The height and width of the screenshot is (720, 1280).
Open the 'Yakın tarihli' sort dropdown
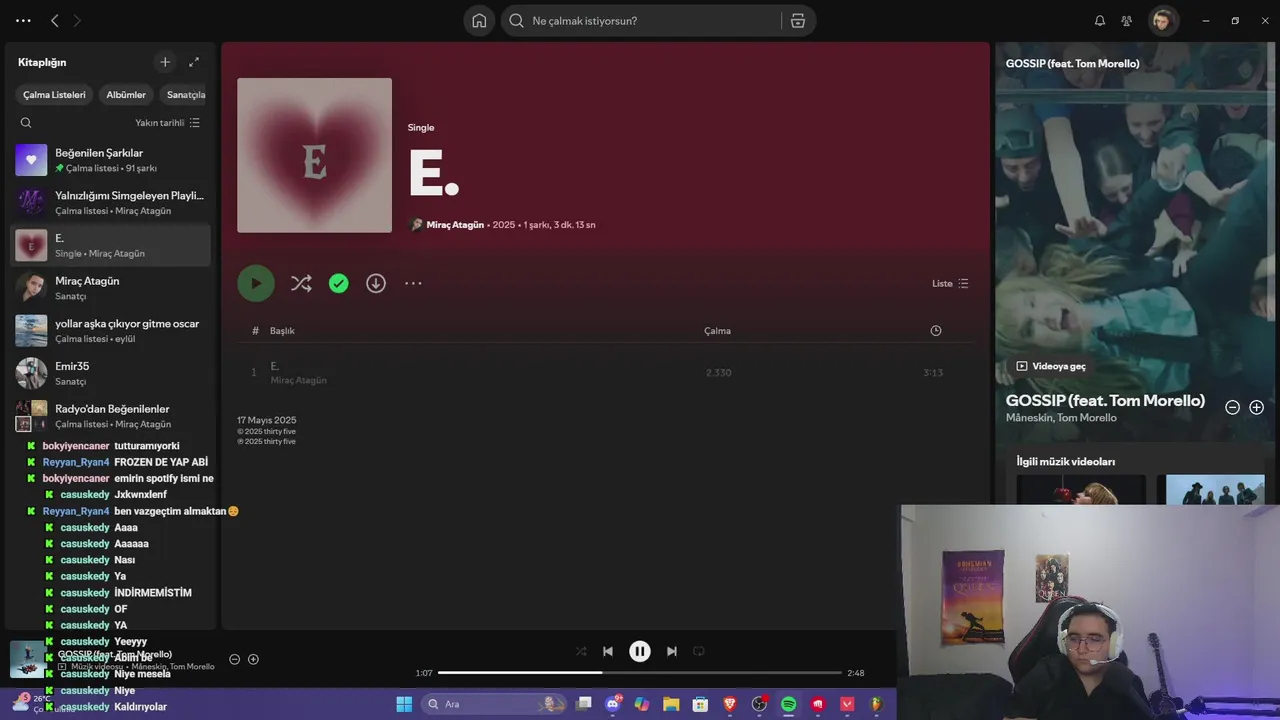tap(168, 123)
